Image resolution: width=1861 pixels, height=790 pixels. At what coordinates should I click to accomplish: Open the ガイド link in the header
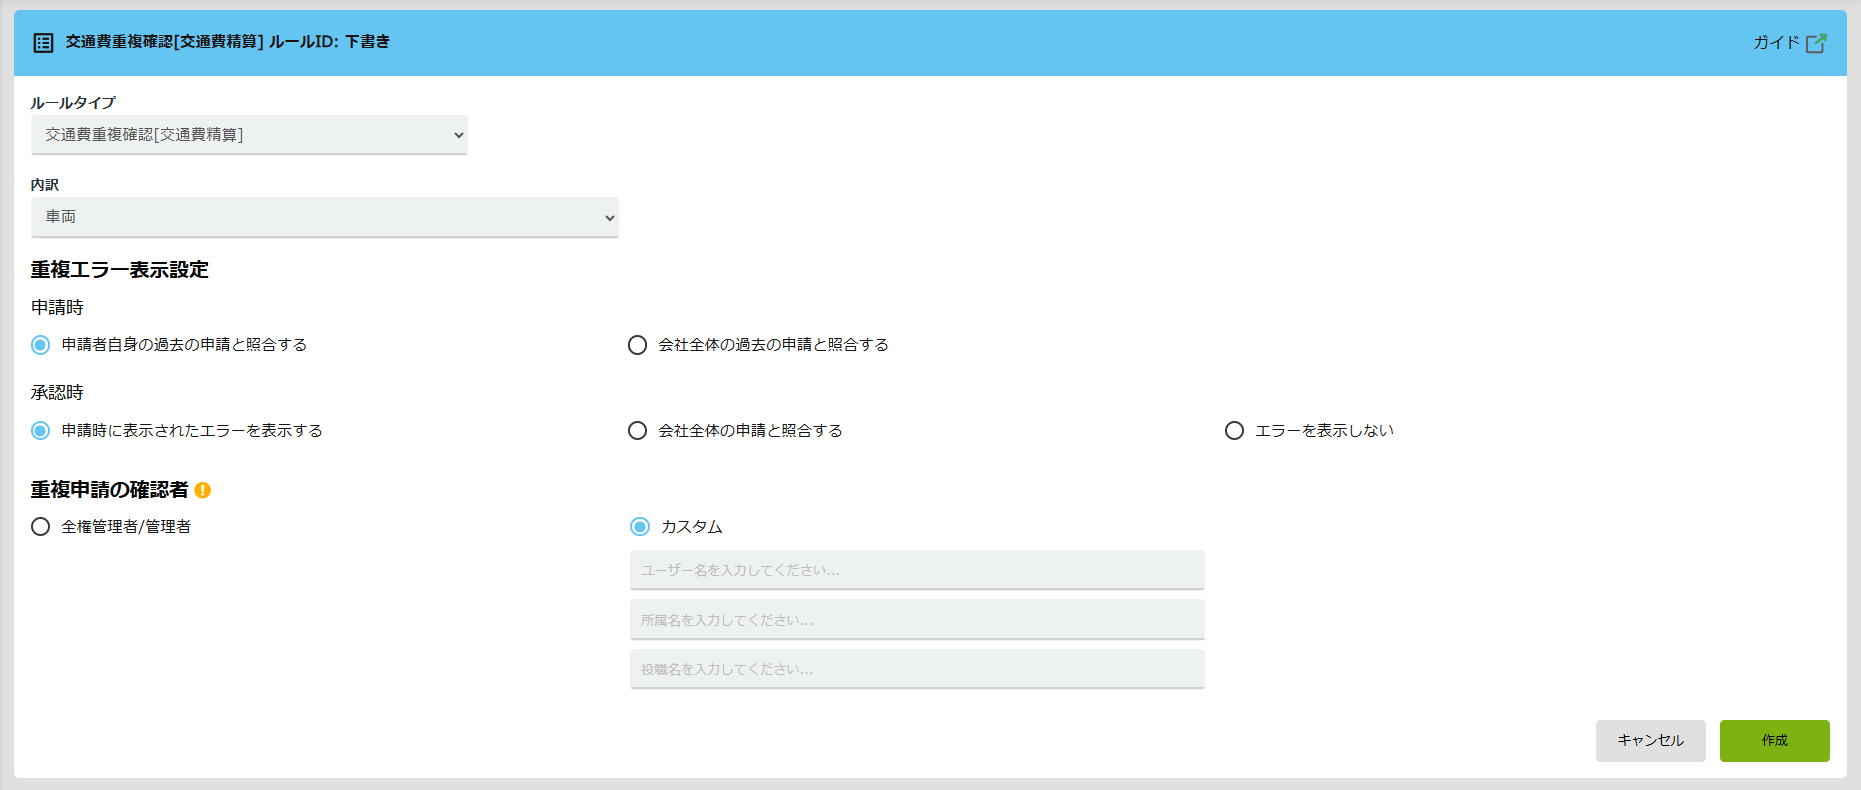pyautogui.click(x=1776, y=42)
